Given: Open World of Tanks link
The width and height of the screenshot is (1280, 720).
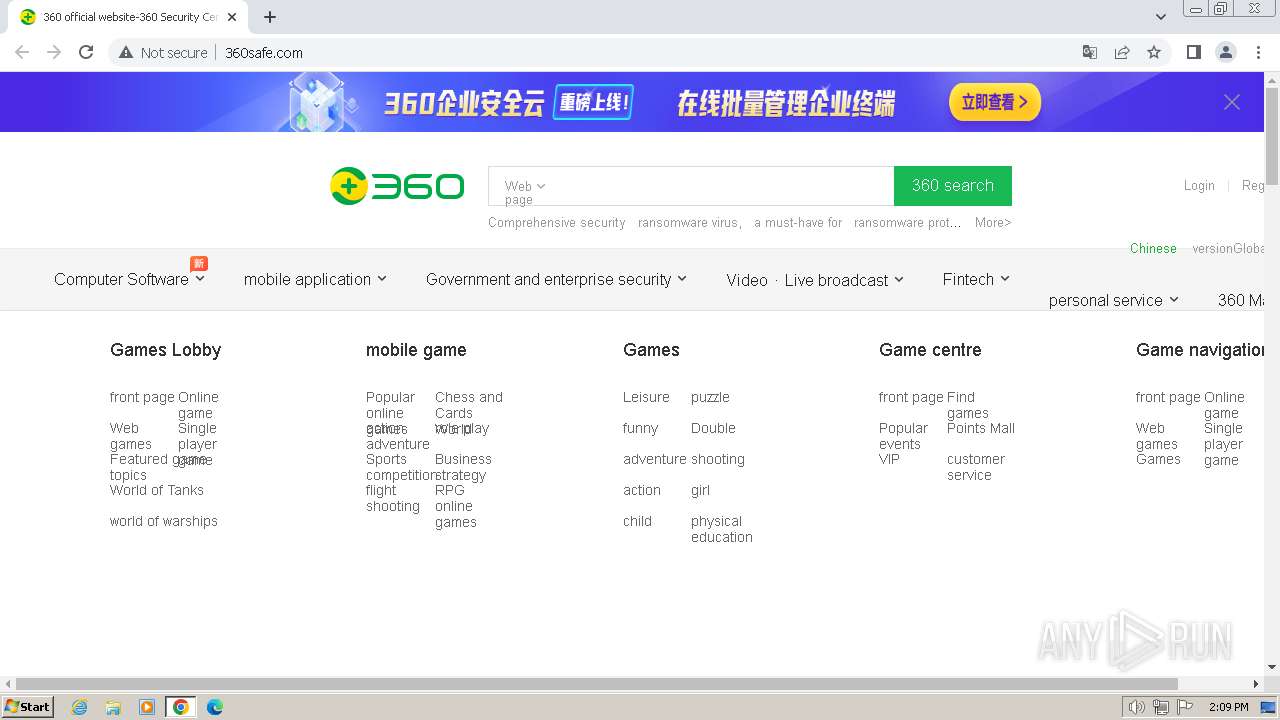Looking at the screenshot, I should pyautogui.click(x=156, y=490).
